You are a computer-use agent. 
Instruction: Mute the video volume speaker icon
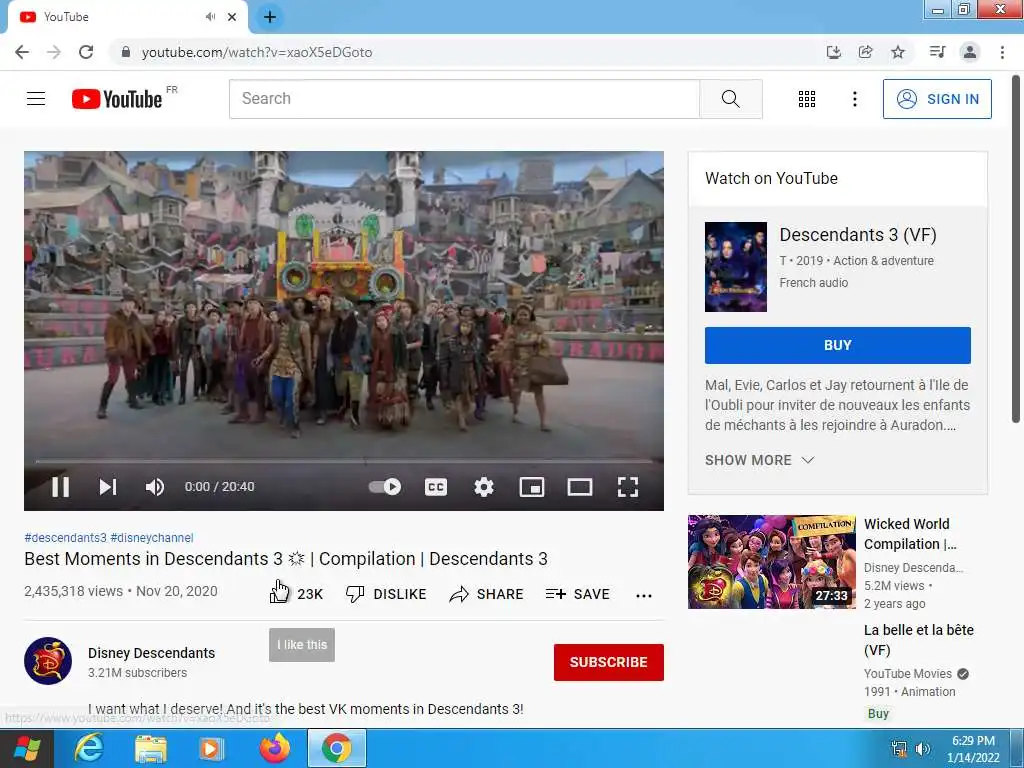[x=155, y=487]
